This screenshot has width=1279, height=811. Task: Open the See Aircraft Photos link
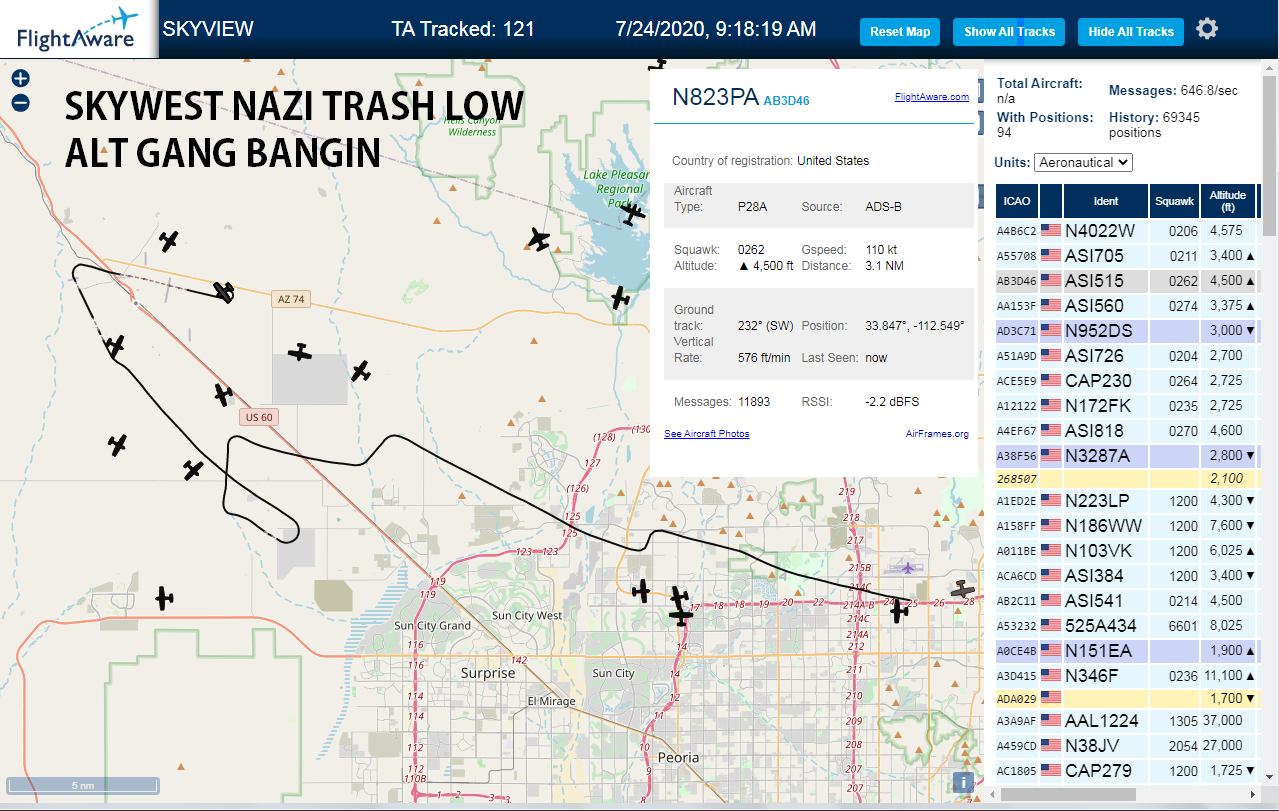707,433
